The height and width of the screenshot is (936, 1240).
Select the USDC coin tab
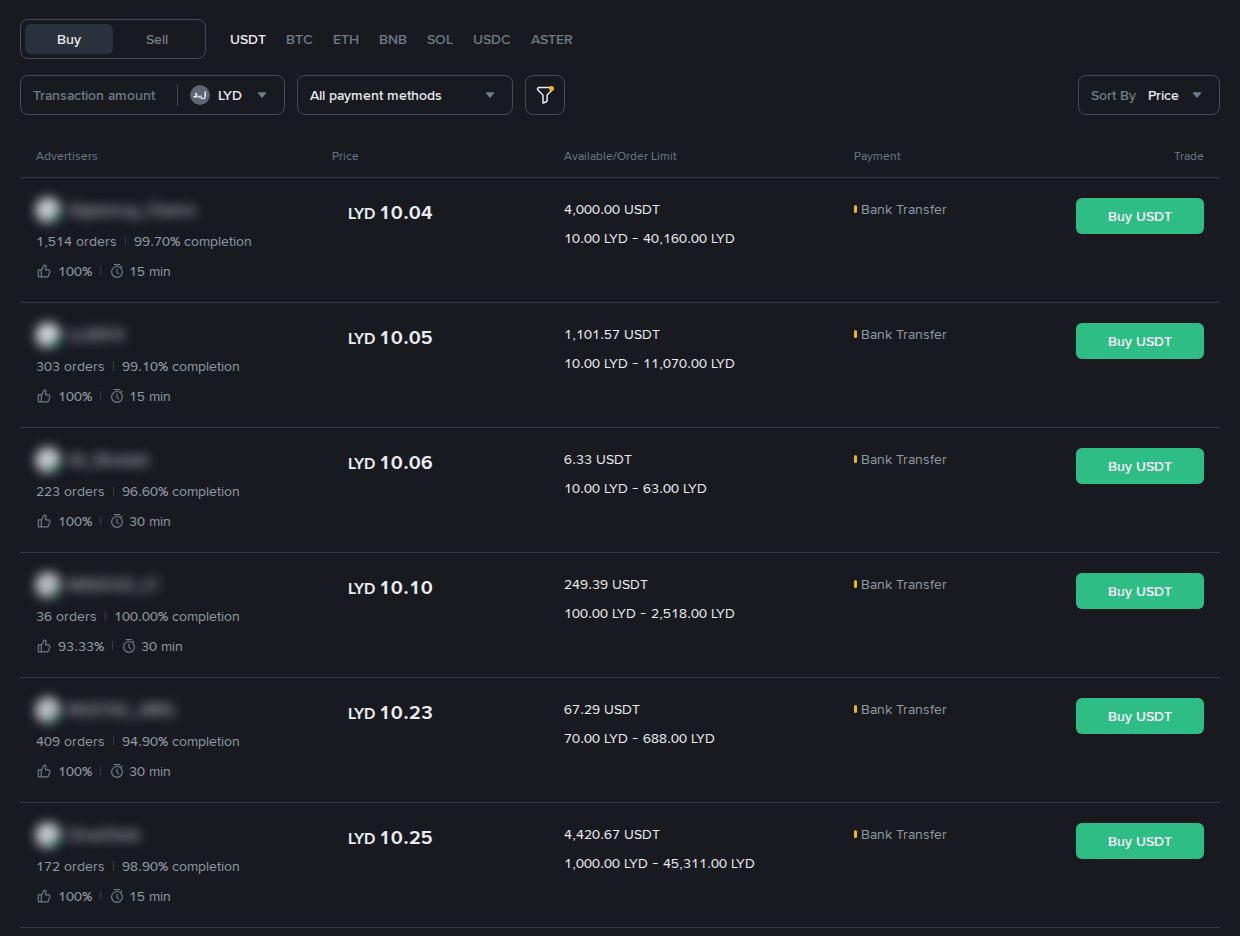pos(492,39)
